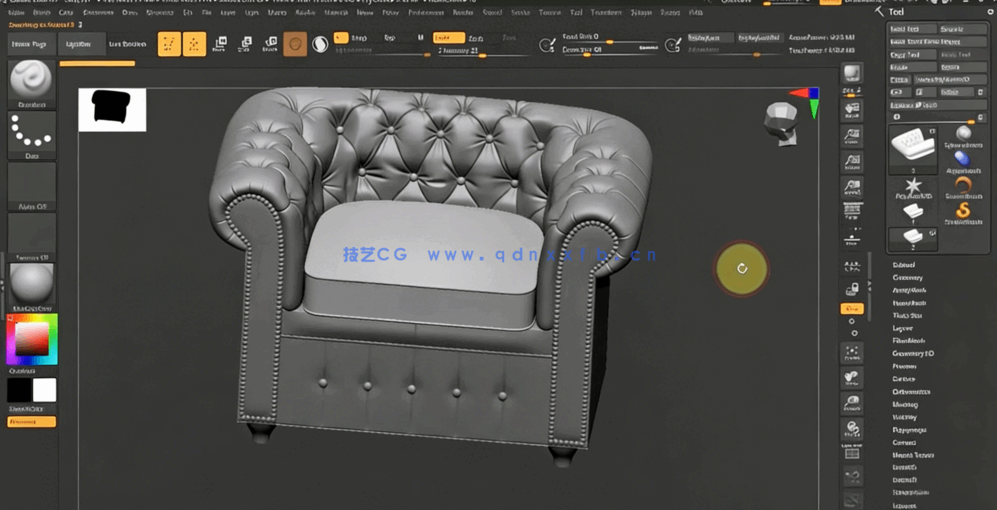
Task: Click the white swirl circle icon beside gizmo
Action: [320, 44]
